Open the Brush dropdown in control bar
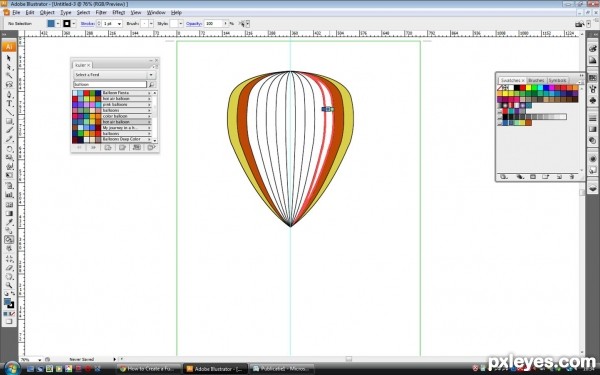 pyautogui.click(x=151, y=24)
